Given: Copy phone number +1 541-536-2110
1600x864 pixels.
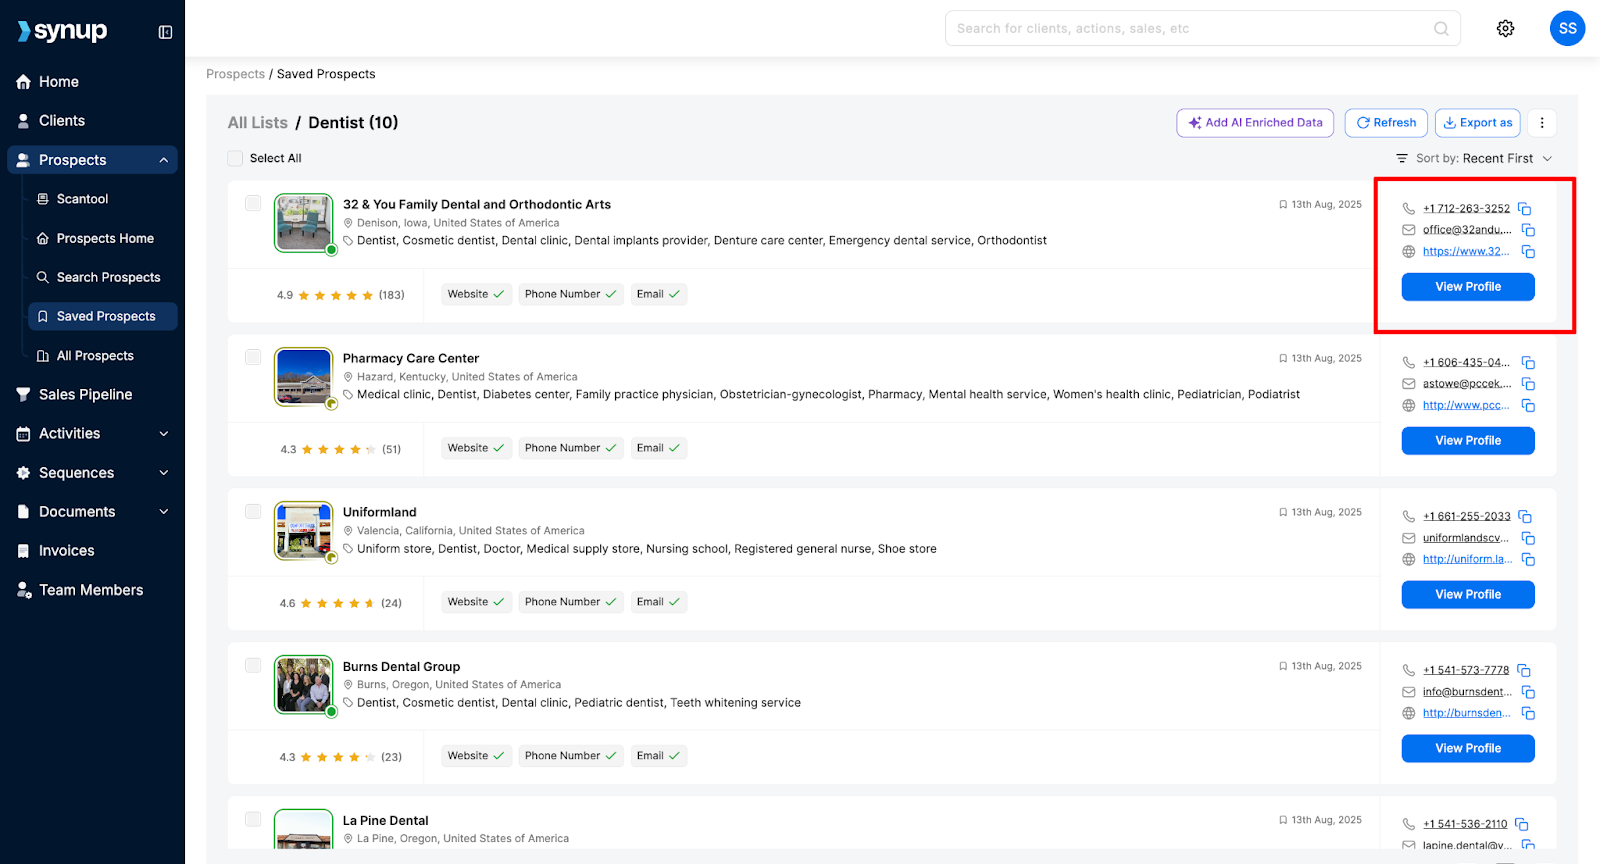Looking at the screenshot, I should click(x=1521, y=825).
